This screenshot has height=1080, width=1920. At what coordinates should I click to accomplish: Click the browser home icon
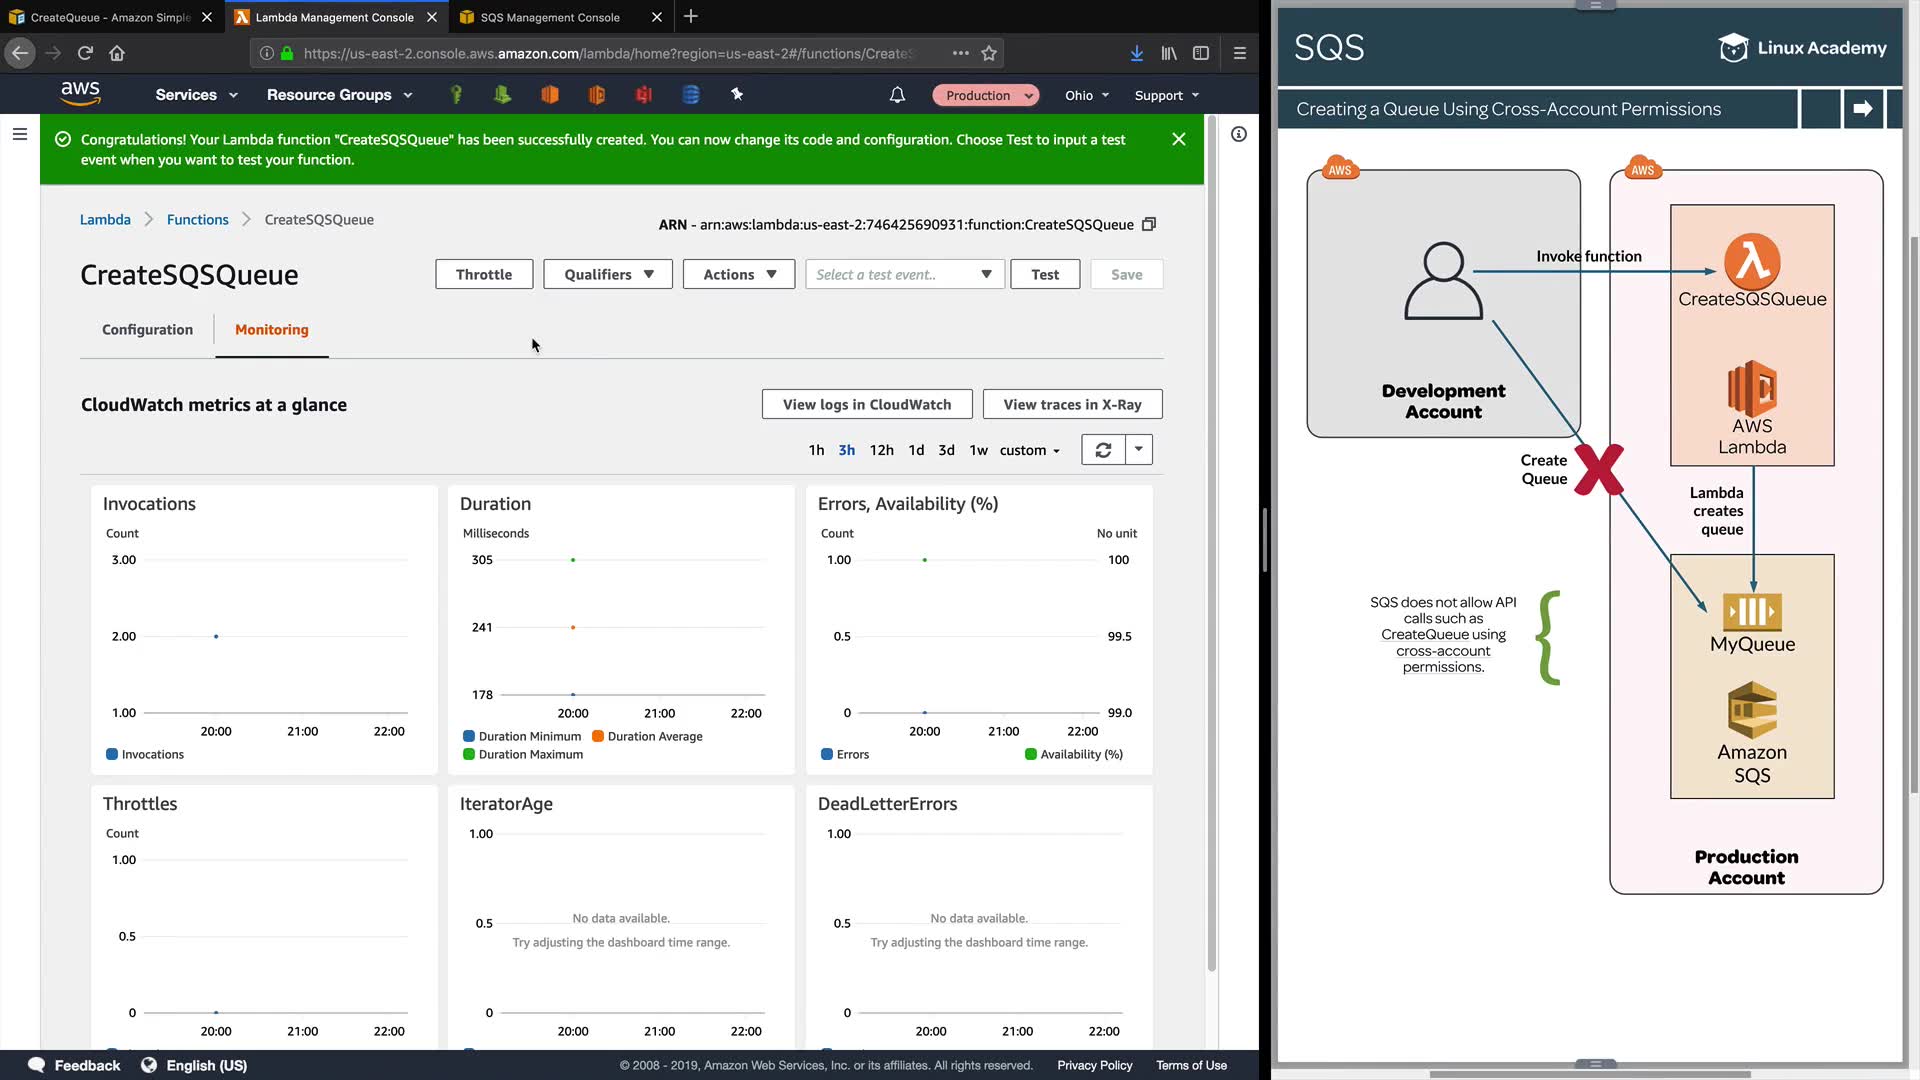pos(117,53)
